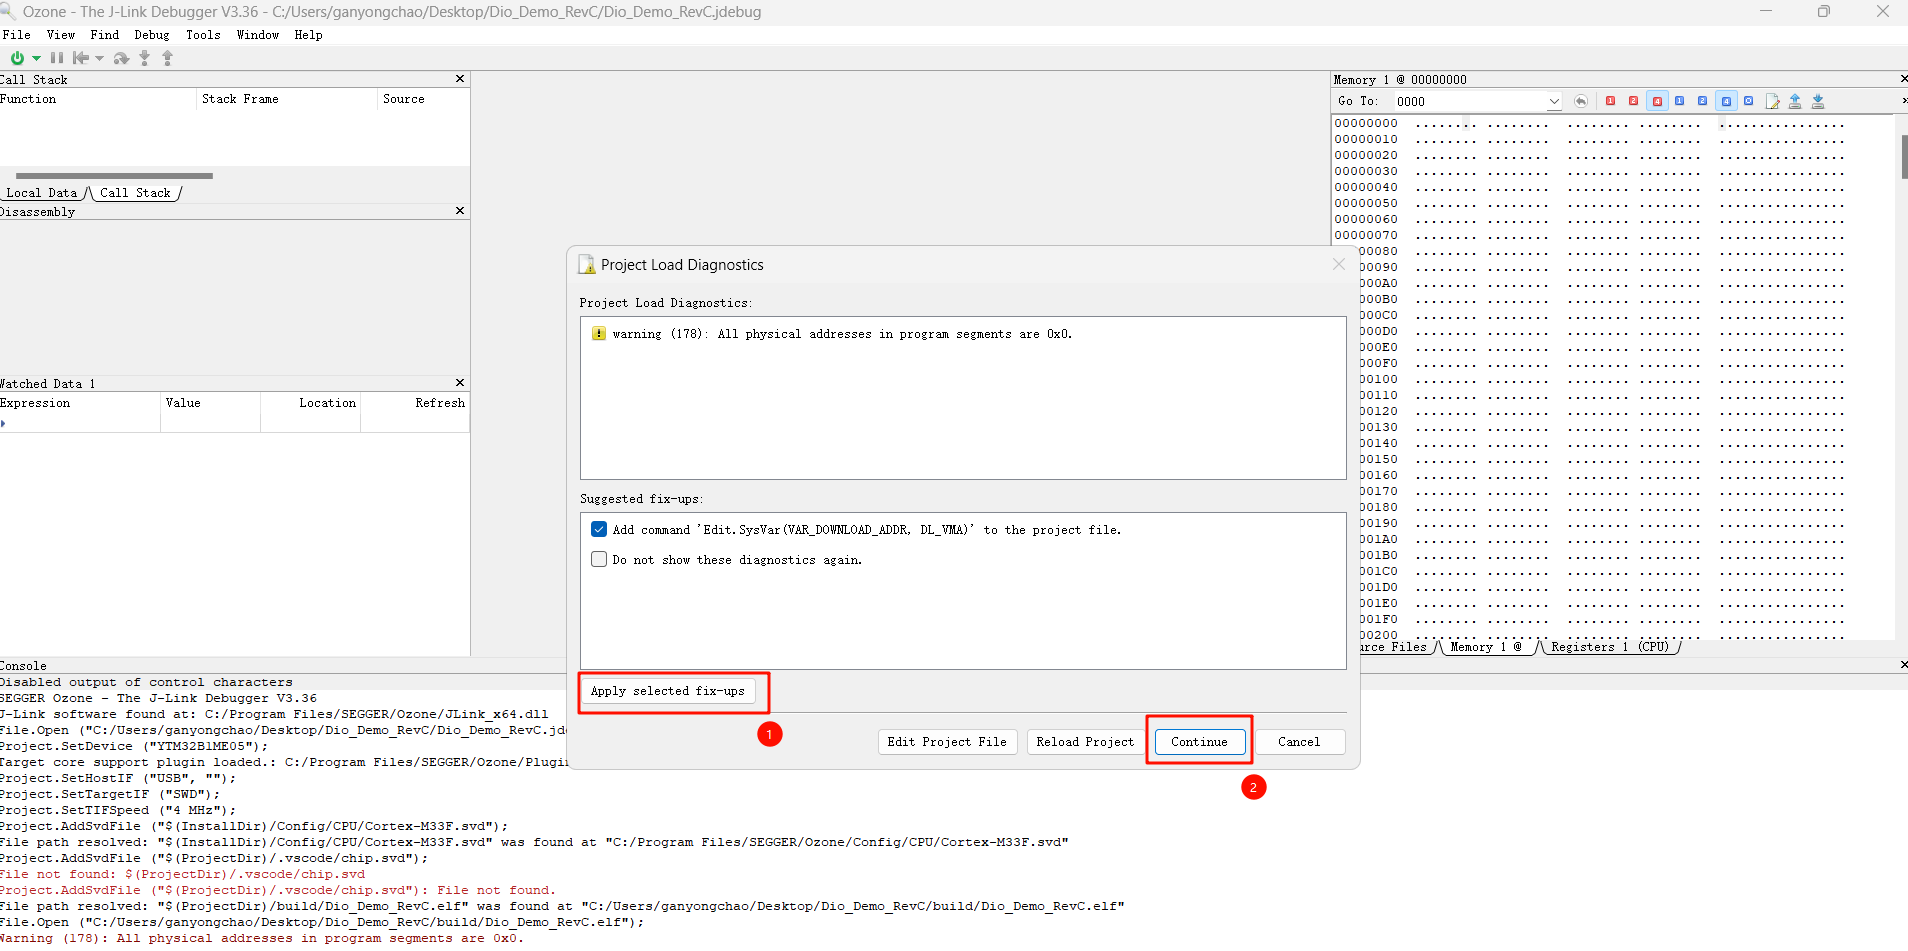Select blue 0 access width icon
The width and height of the screenshot is (1908, 951).
click(x=1748, y=101)
